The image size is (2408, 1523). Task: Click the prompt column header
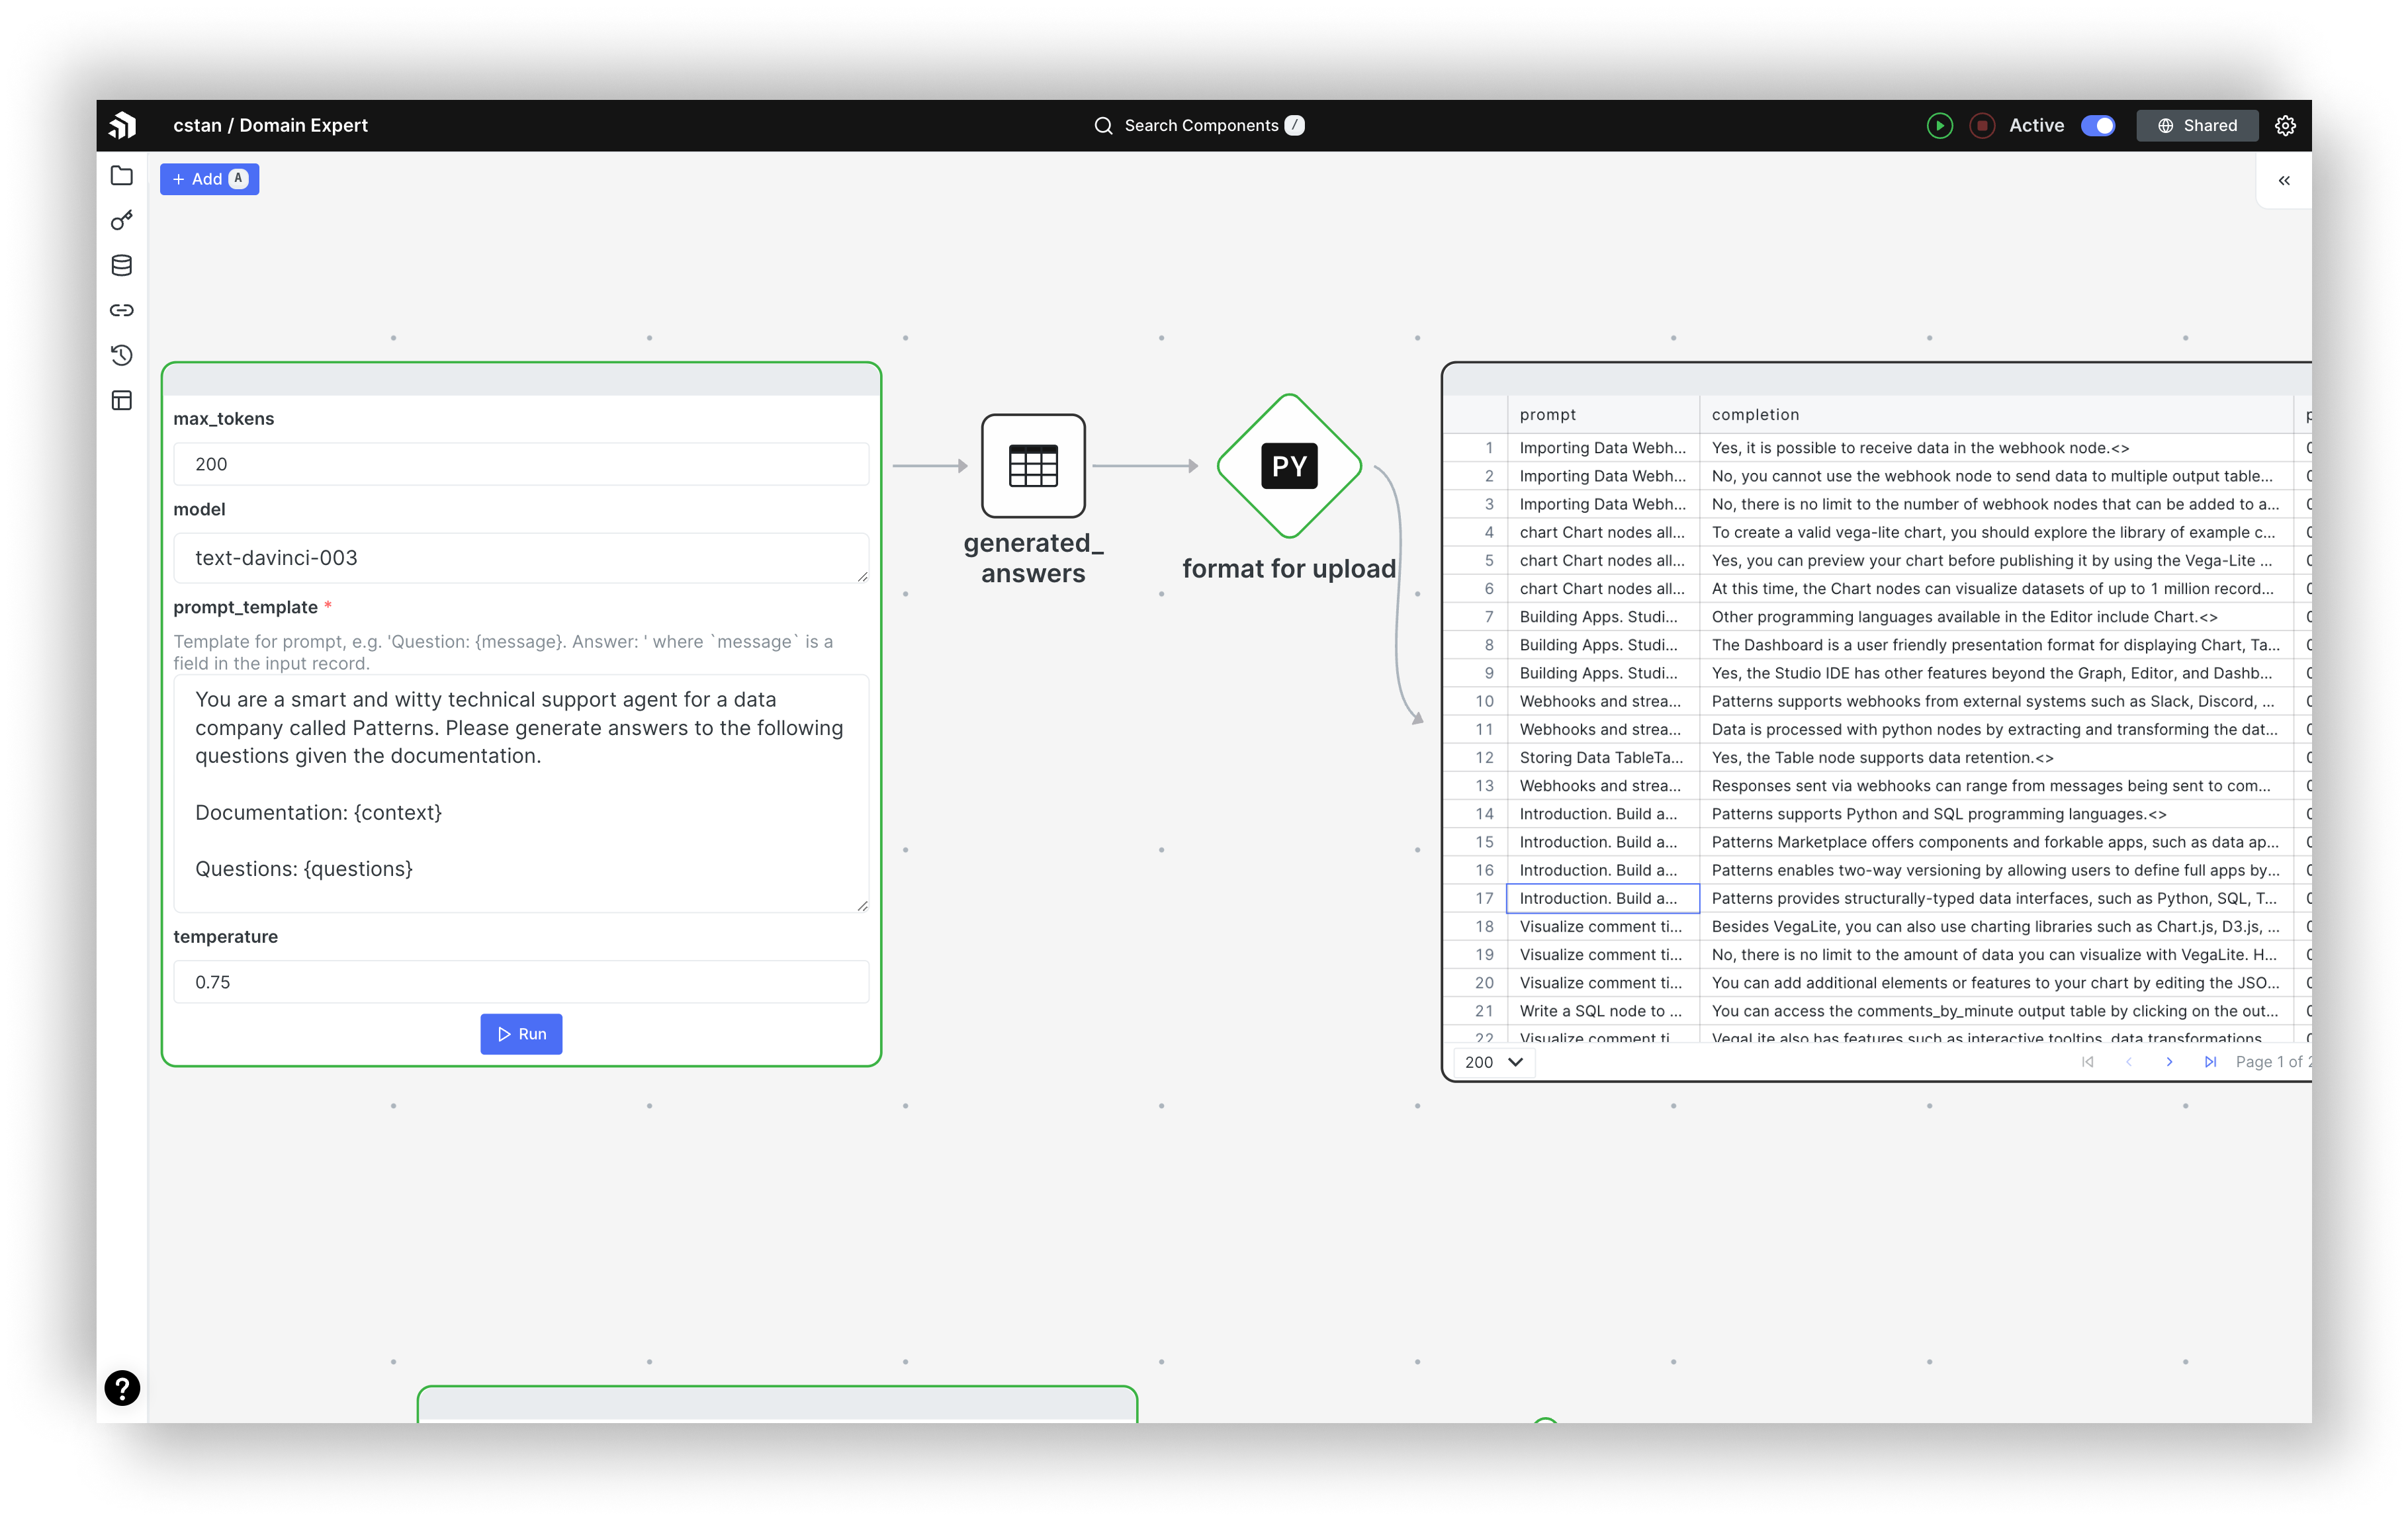[1603, 414]
